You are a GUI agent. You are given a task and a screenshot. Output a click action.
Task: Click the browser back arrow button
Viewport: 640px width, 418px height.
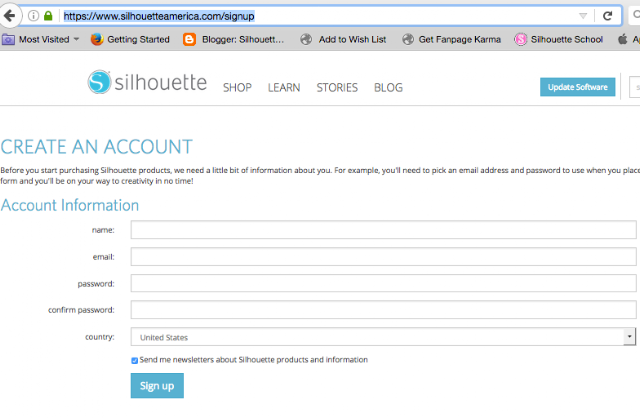(x=9, y=16)
